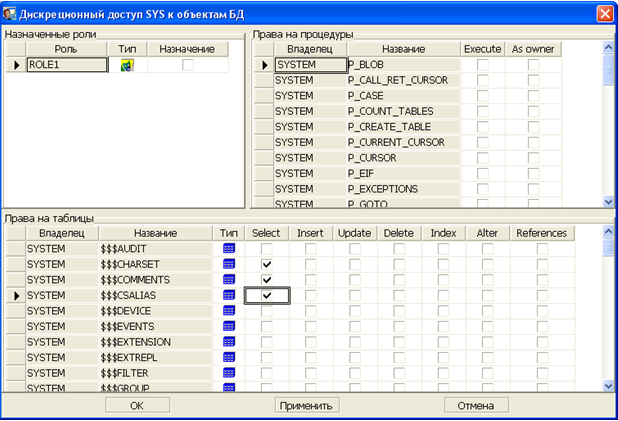Select the P_CURSOR procedure row
618x421 pixels.
point(400,158)
